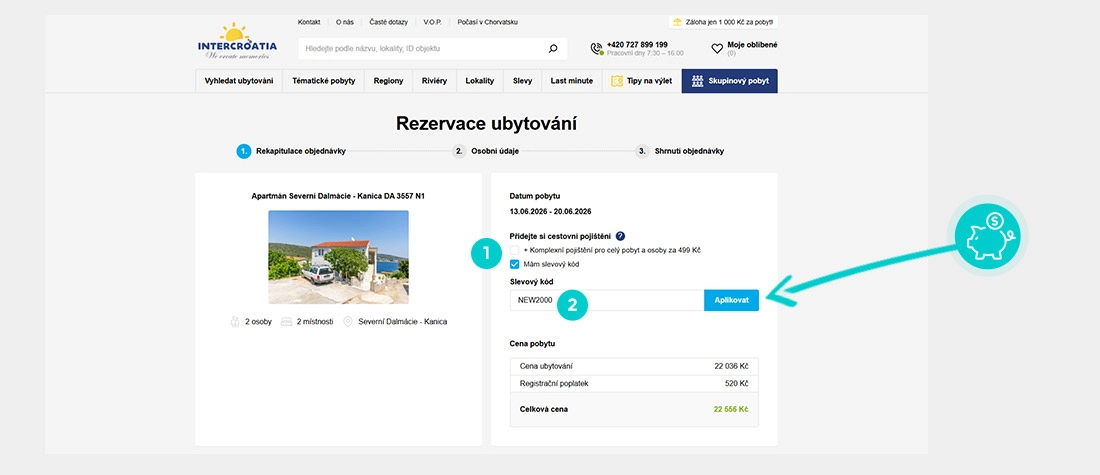The width and height of the screenshot is (1100, 475).
Task: Click the umbrella icon in deposit banner
Action: coord(677,22)
